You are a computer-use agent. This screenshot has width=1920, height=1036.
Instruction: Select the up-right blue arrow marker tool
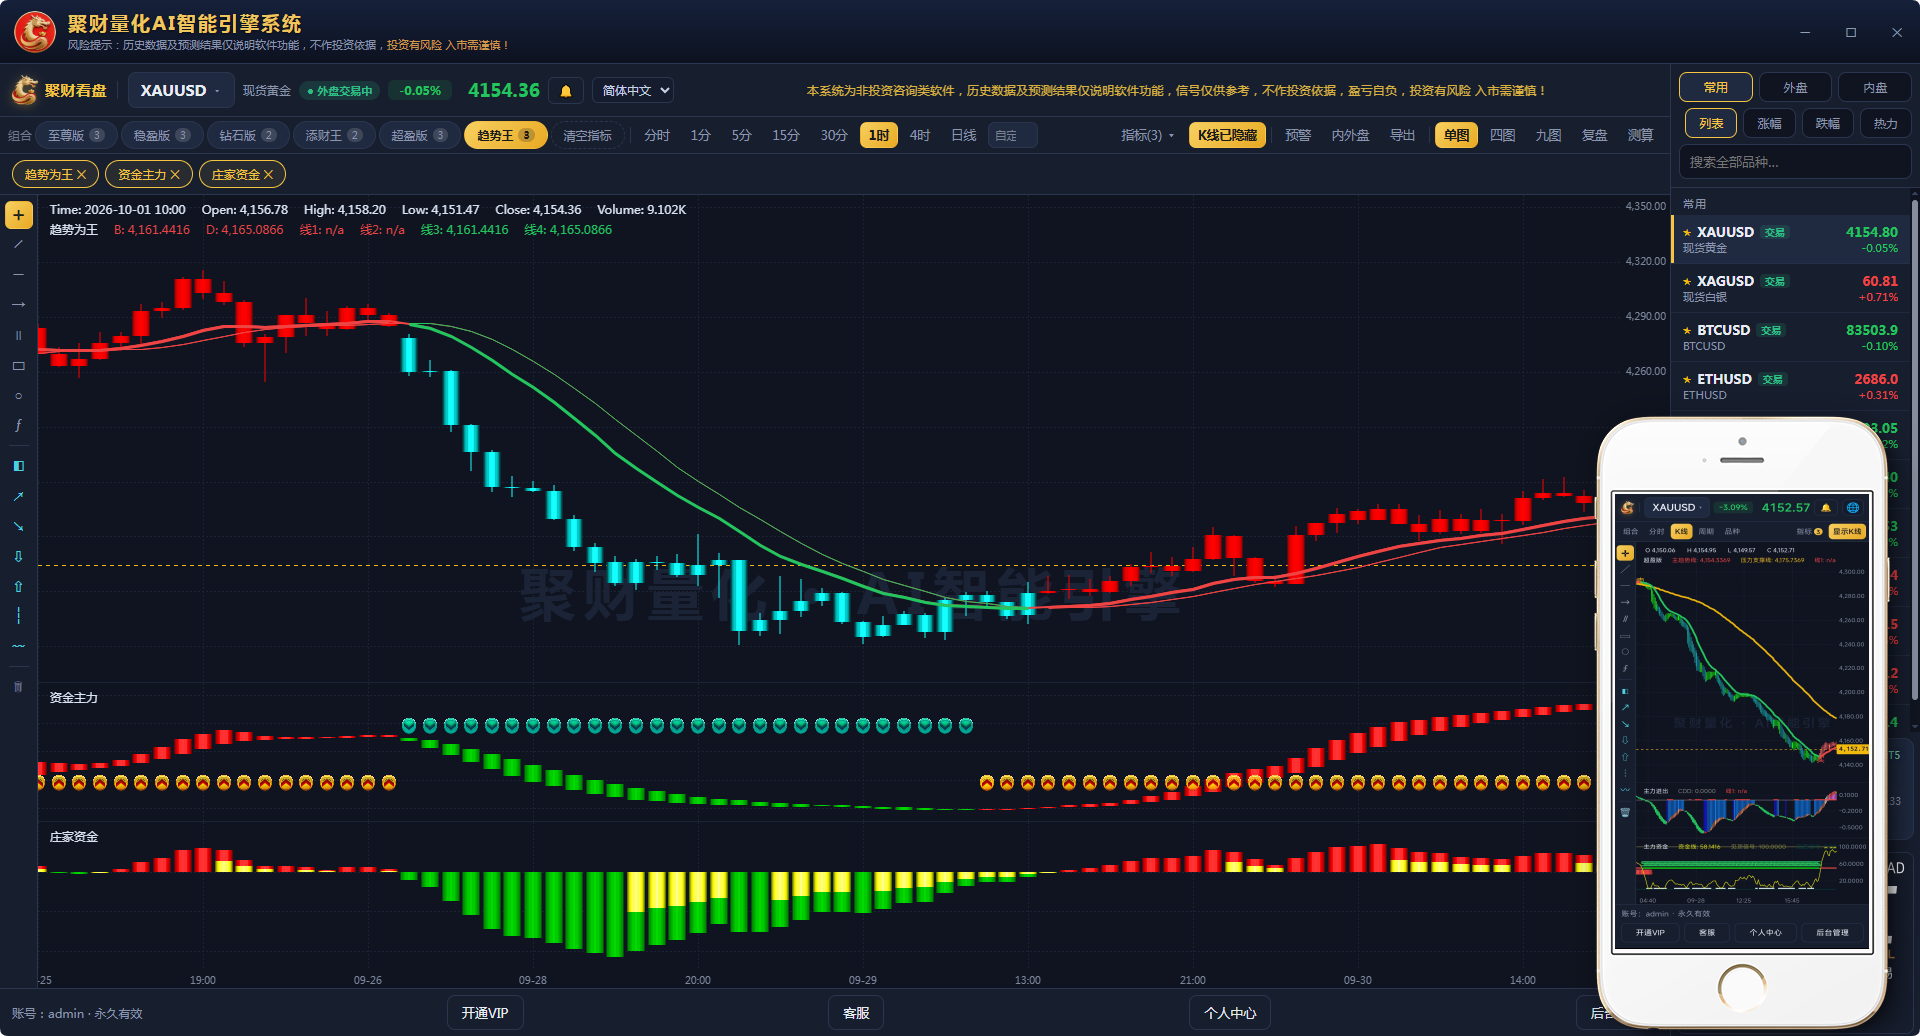pyautogui.click(x=18, y=496)
